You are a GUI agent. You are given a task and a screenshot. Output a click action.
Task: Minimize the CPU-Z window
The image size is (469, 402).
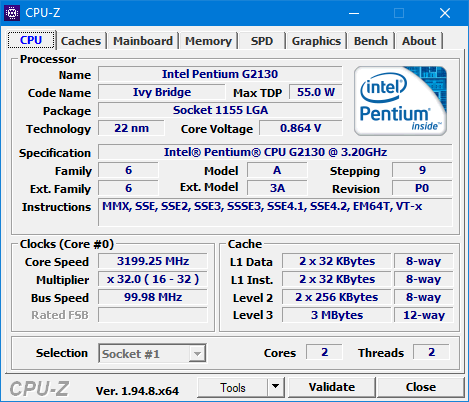(x=354, y=13)
